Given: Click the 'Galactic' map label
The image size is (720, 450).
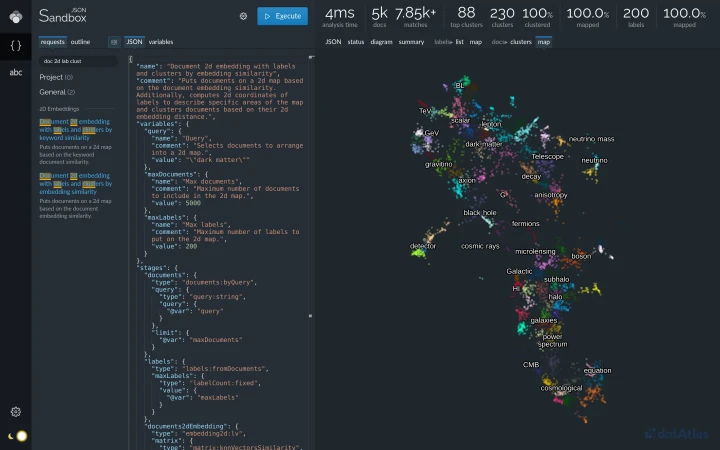Looking at the screenshot, I should pyautogui.click(x=519, y=271).
